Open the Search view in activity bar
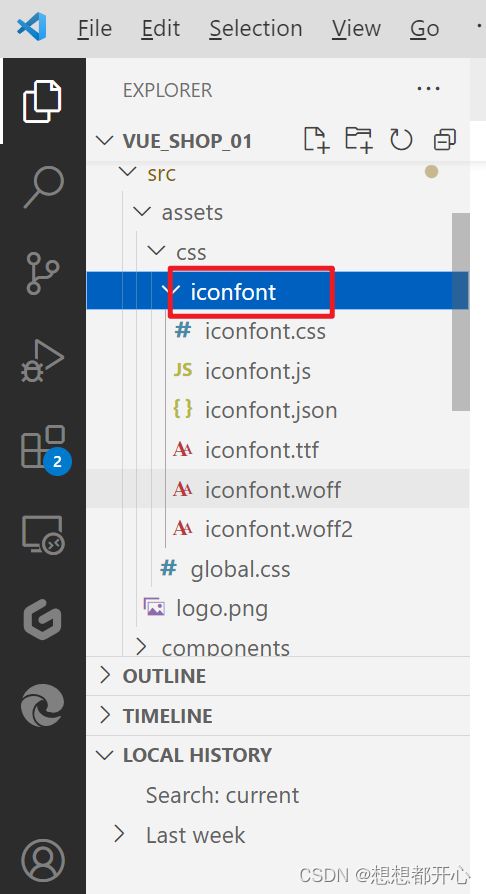This screenshot has width=486, height=894. 43,188
